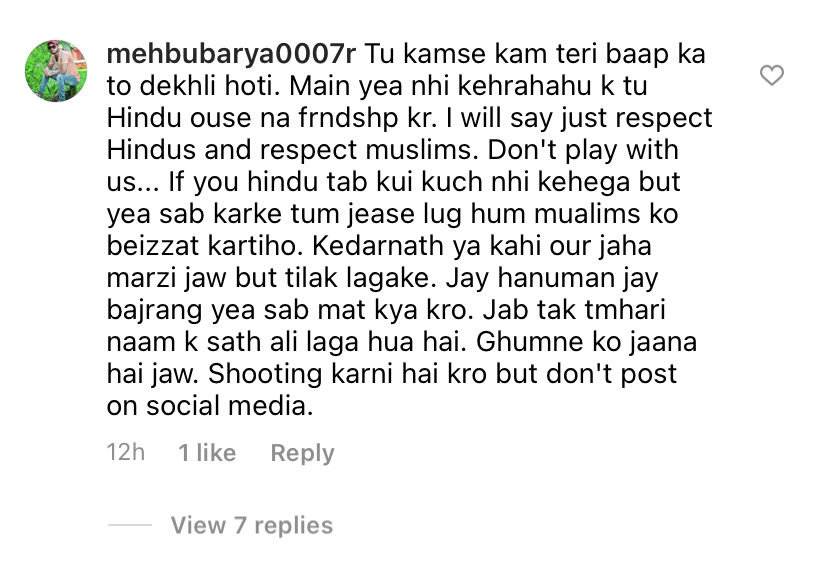Image resolution: width=828 pixels, height=568 pixels.
Task: Open the mehbubarya0007r username link
Action: 231,54
